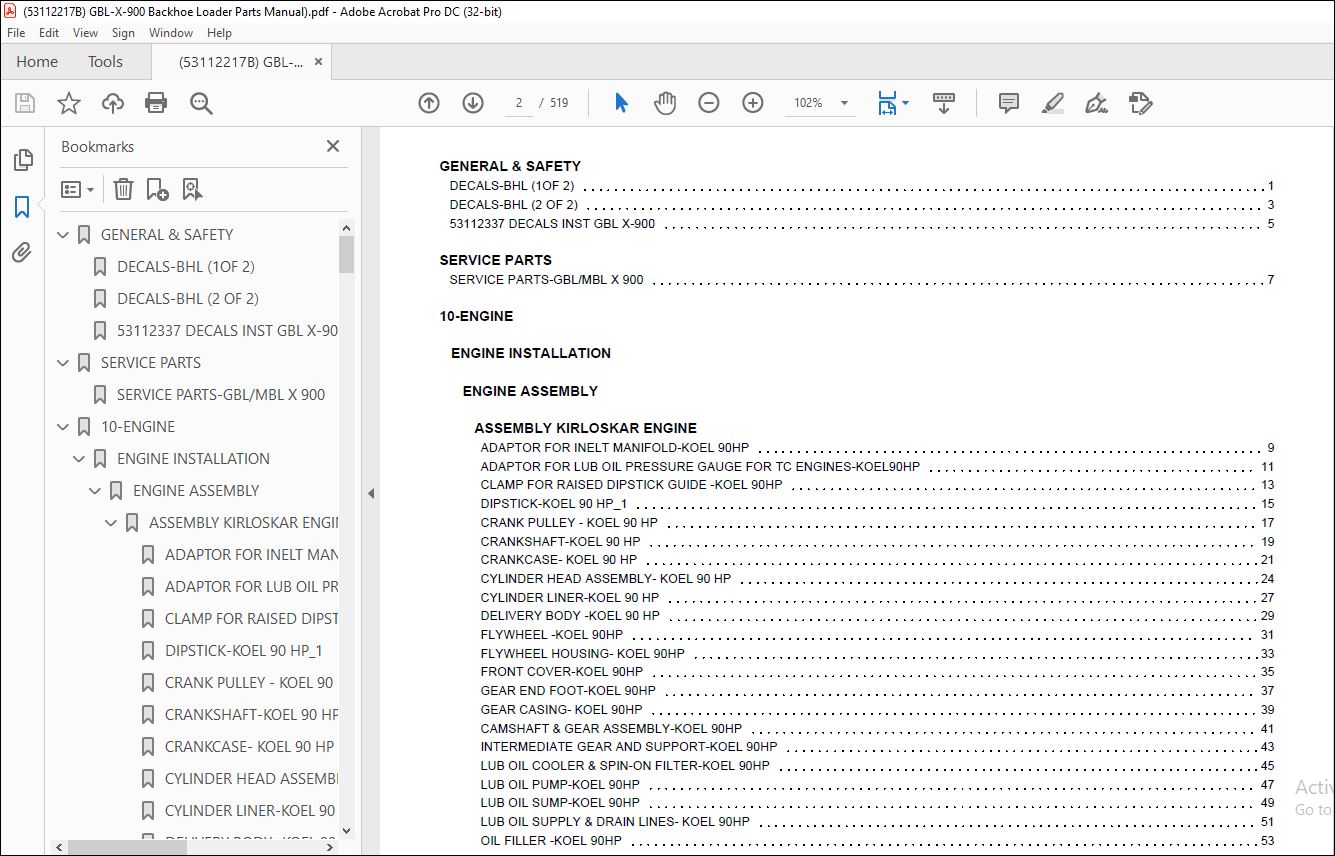Click the upload to cloud icon
This screenshot has height=856, width=1335.
click(x=113, y=103)
